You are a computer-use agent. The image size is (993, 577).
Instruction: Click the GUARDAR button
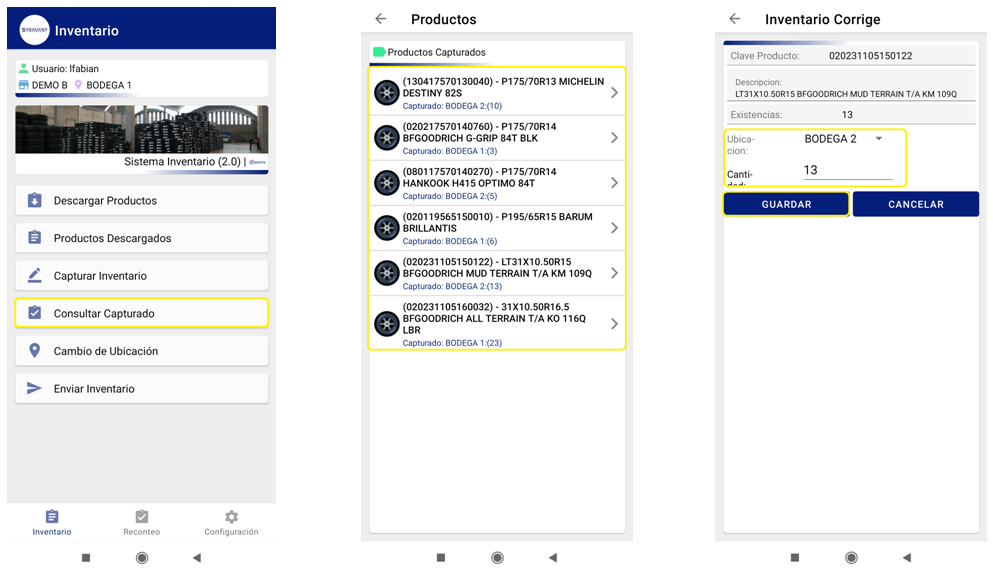(x=786, y=204)
